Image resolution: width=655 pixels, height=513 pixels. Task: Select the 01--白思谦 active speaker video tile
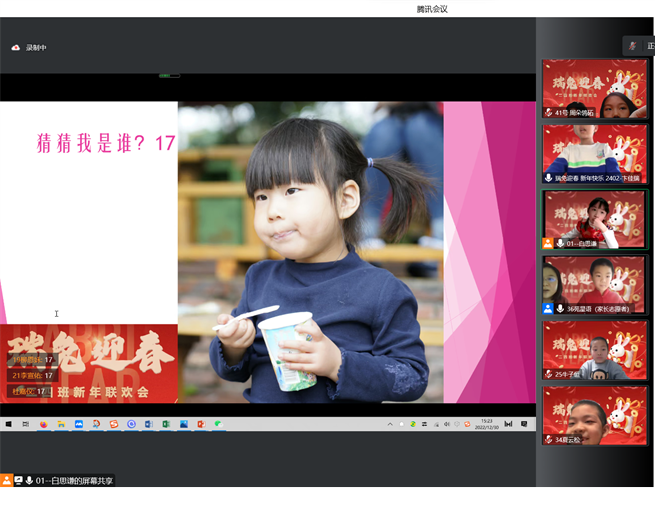click(594, 219)
